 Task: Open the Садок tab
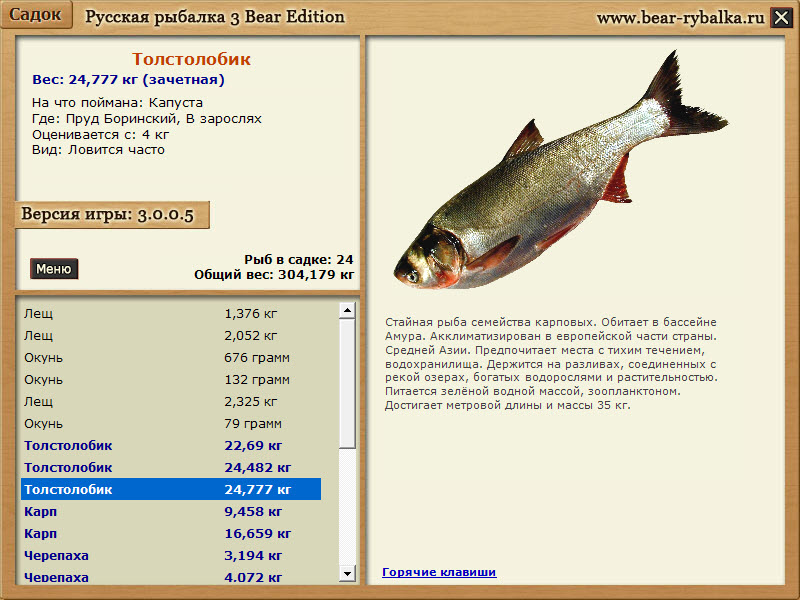point(36,16)
